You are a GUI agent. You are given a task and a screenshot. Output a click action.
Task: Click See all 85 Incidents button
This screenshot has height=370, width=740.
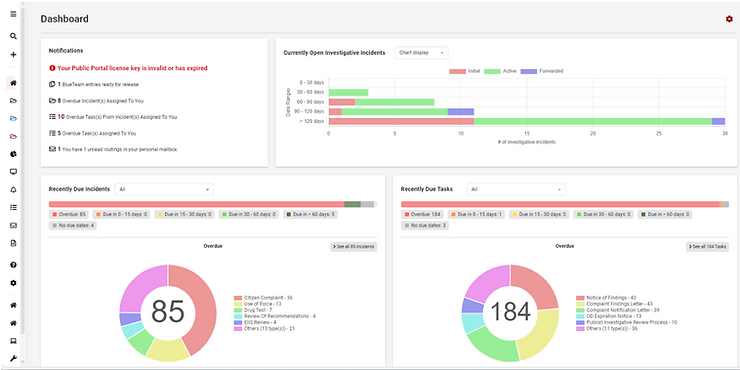point(353,247)
